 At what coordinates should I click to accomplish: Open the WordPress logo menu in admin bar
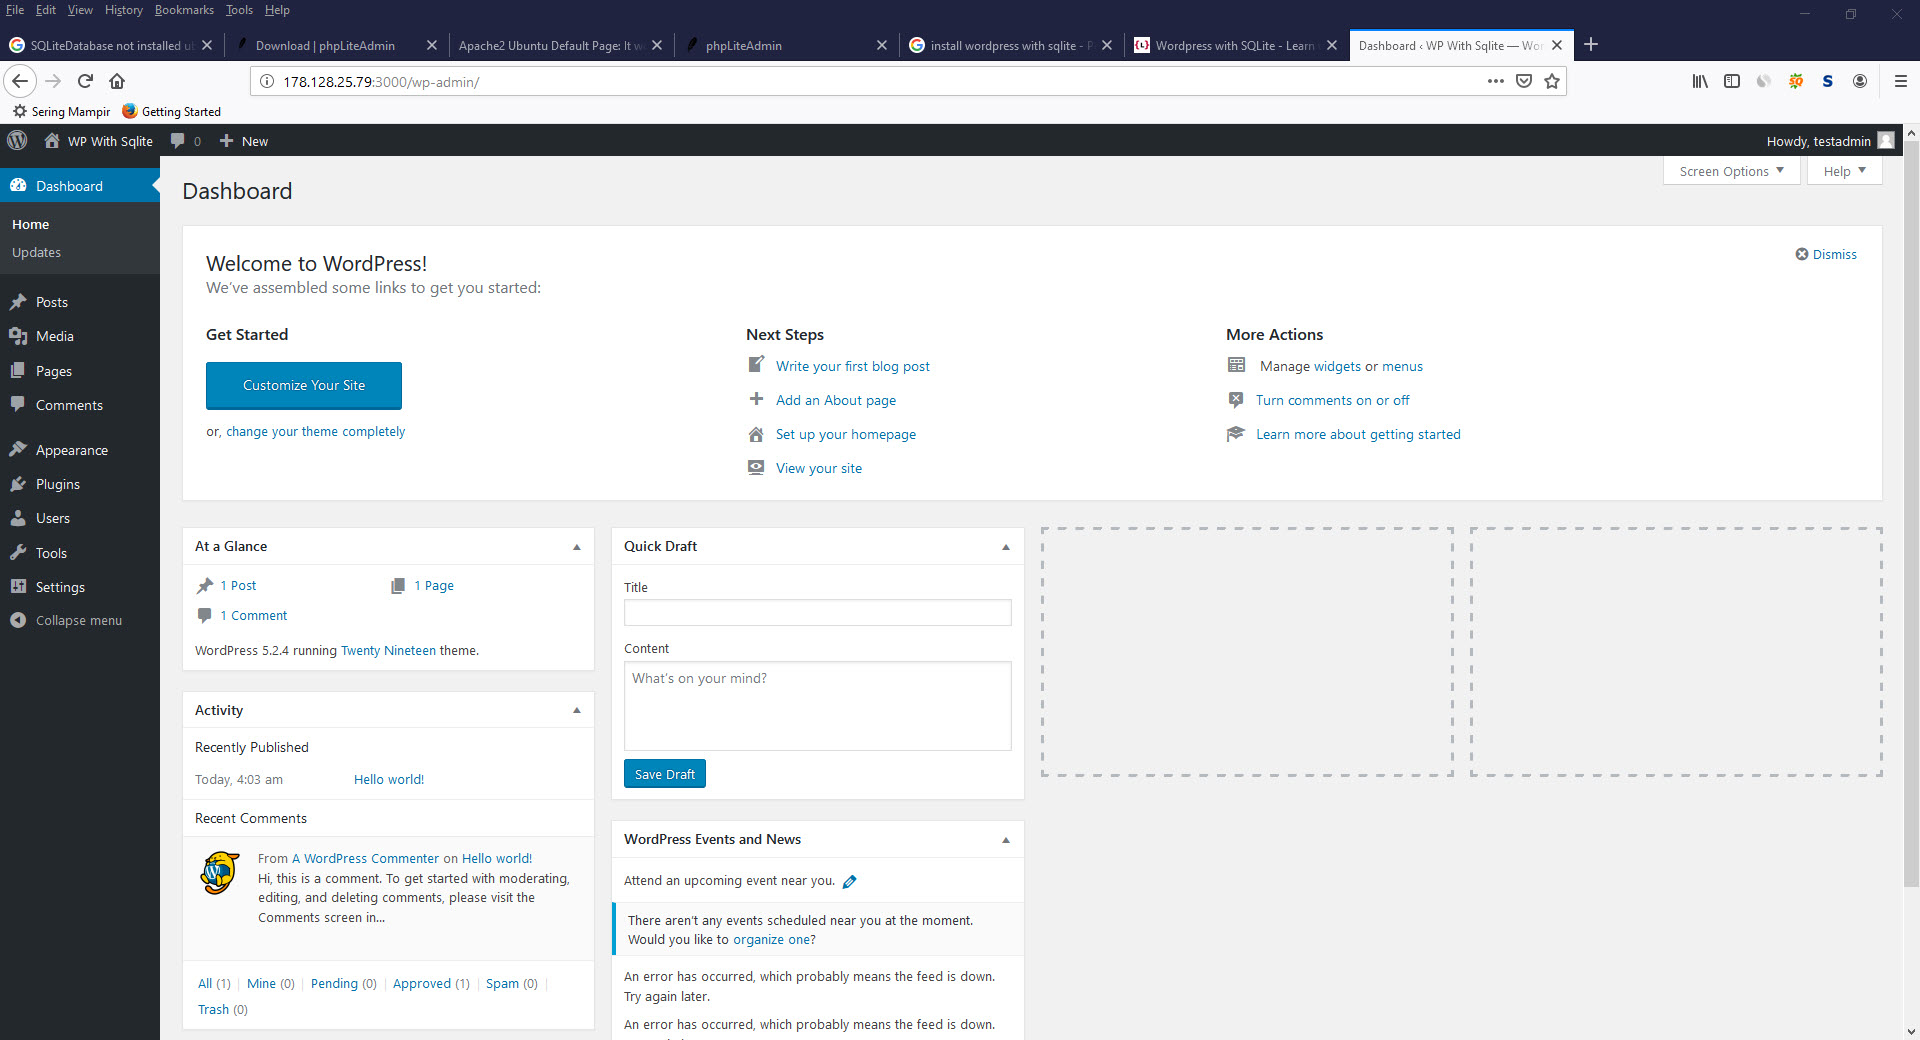pos(16,140)
